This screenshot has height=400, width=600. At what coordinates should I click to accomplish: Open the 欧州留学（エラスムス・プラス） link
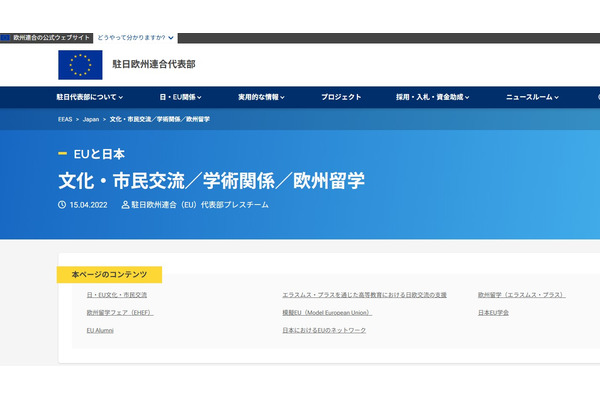pos(522,295)
